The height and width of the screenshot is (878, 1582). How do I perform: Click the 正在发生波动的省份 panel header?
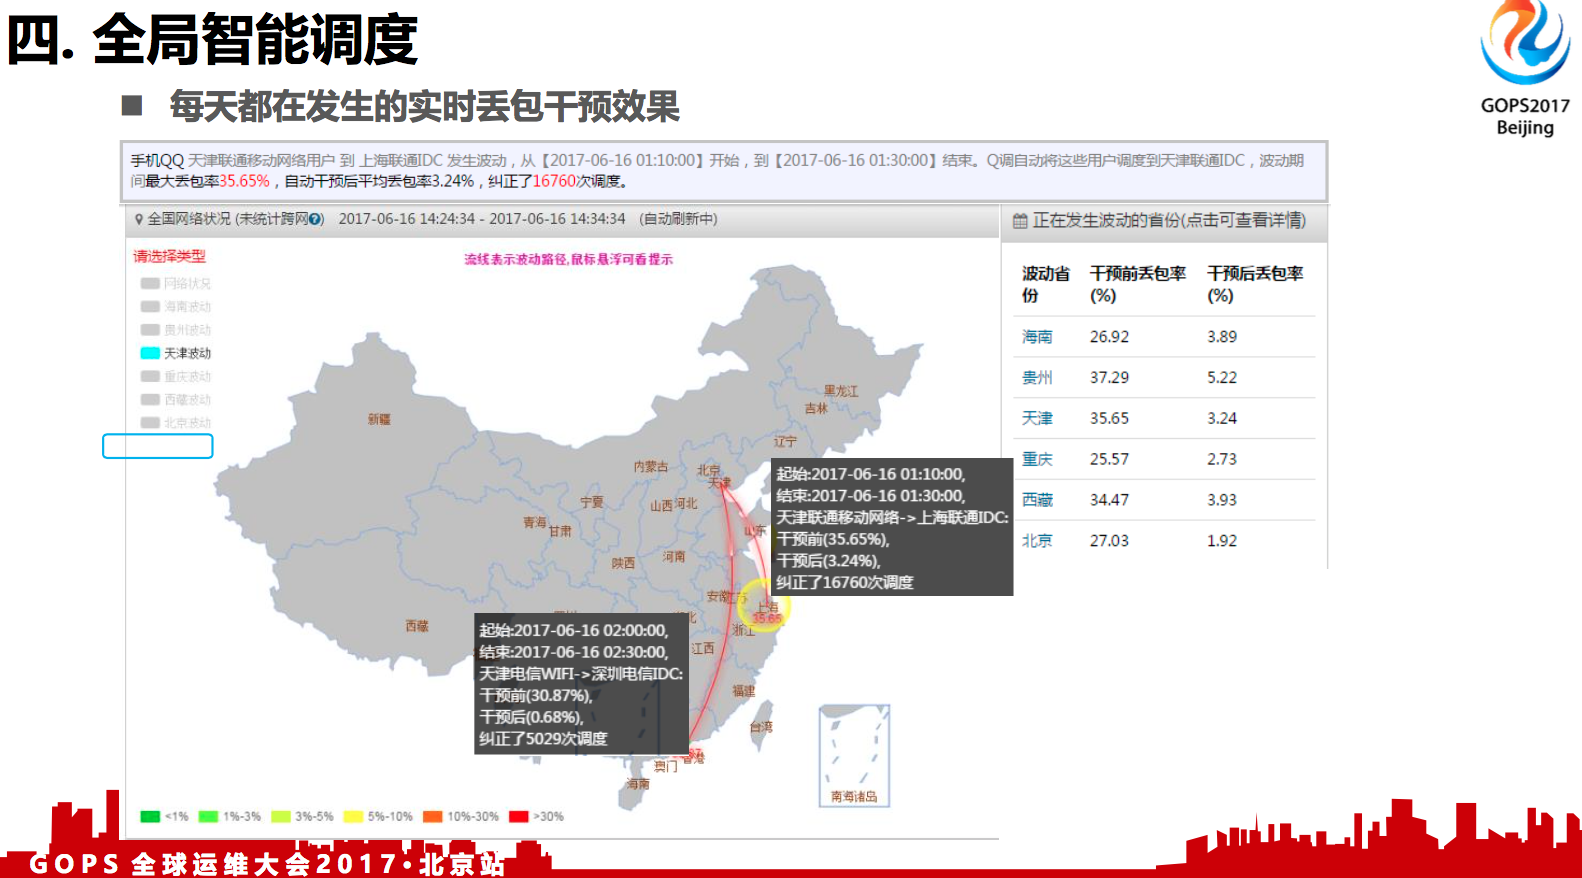[x=1164, y=221]
